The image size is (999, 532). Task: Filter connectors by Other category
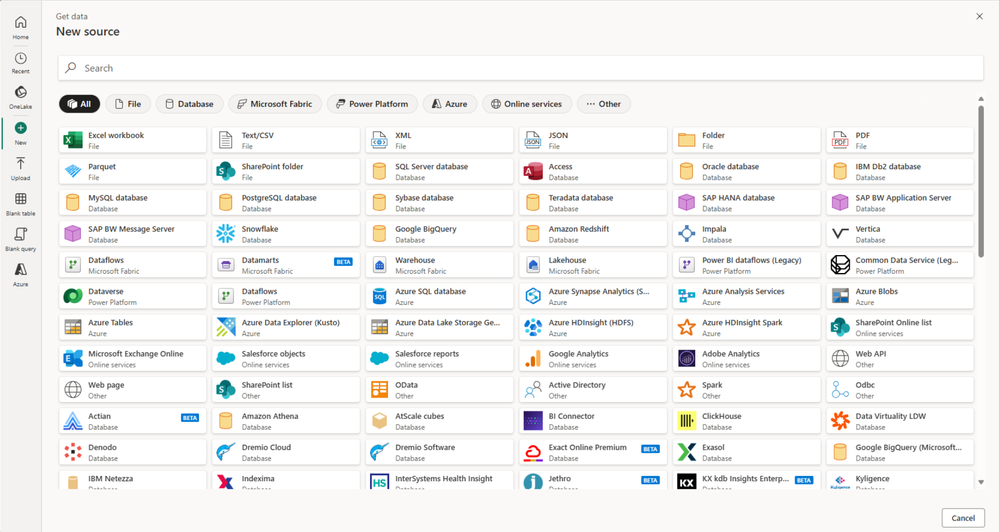604,104
